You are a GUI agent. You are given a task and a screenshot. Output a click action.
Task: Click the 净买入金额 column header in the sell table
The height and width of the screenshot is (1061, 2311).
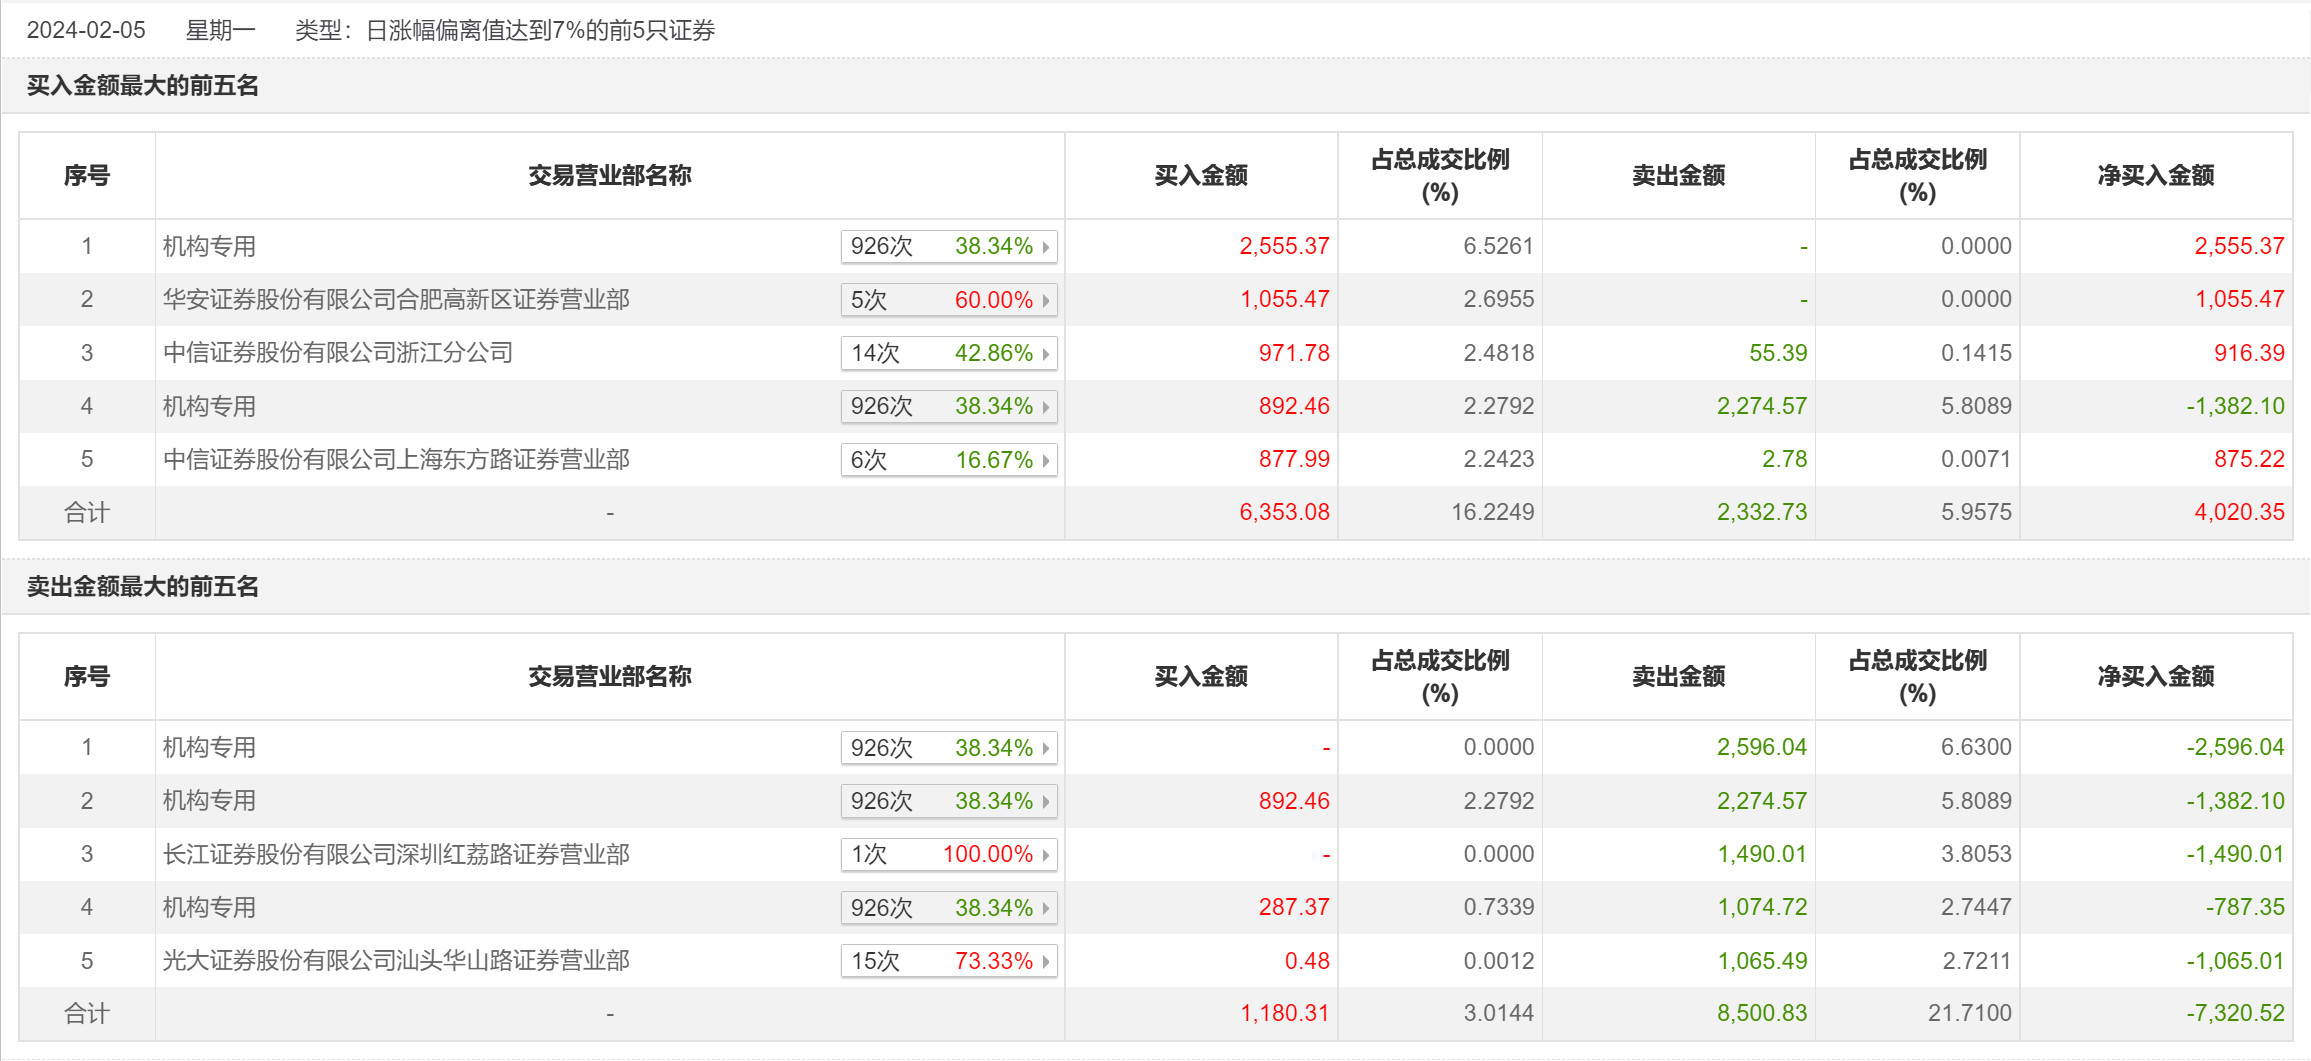pyautogui.click(x=2156, y=677)
